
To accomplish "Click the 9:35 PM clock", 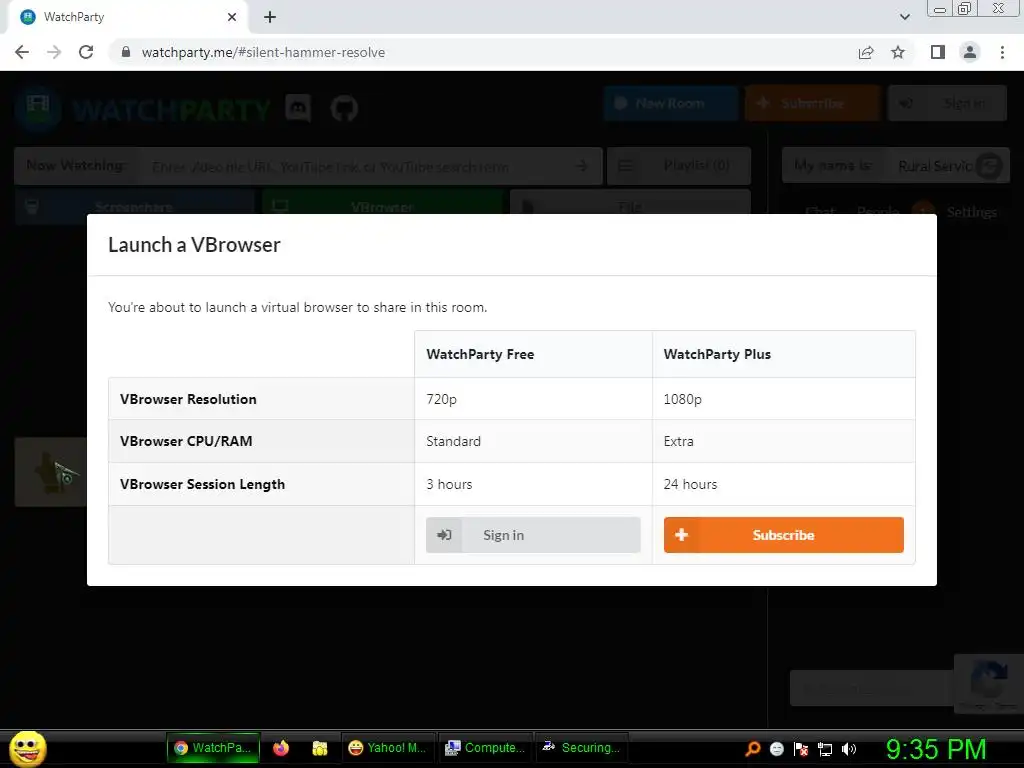I will 936,748.
